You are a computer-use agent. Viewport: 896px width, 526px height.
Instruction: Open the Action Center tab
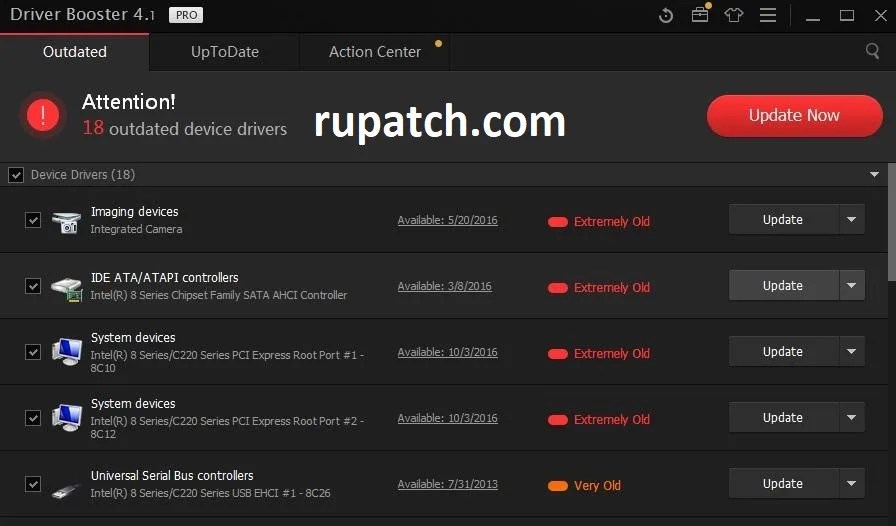(x=375, y=52)
